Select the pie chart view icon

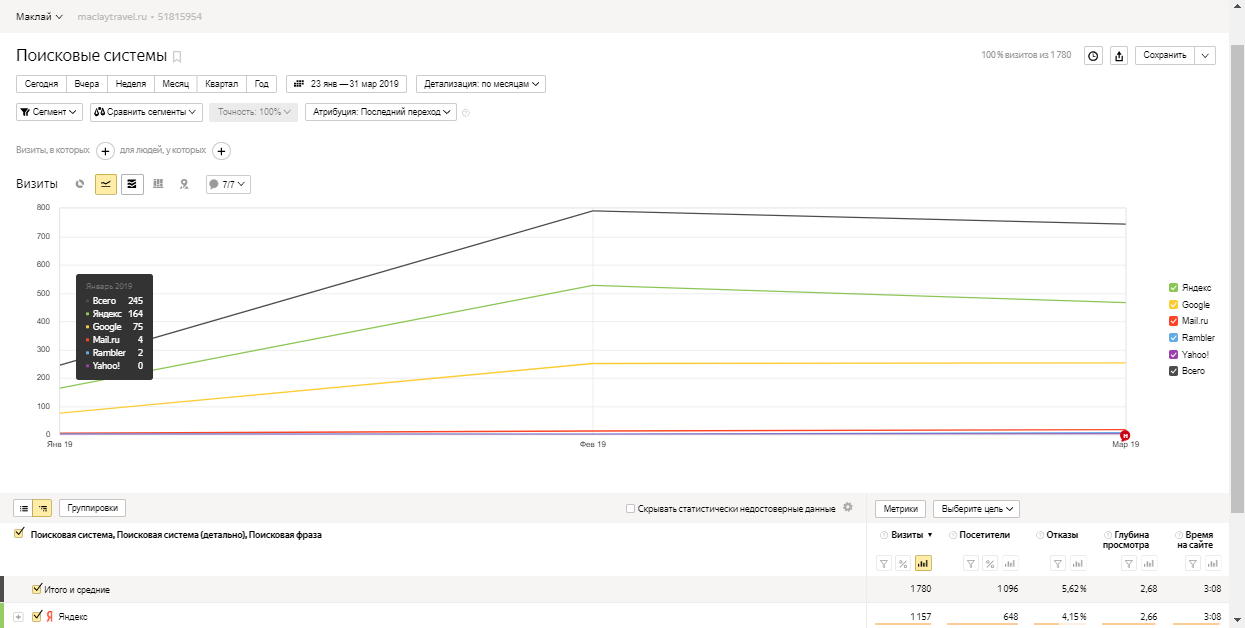80,184
